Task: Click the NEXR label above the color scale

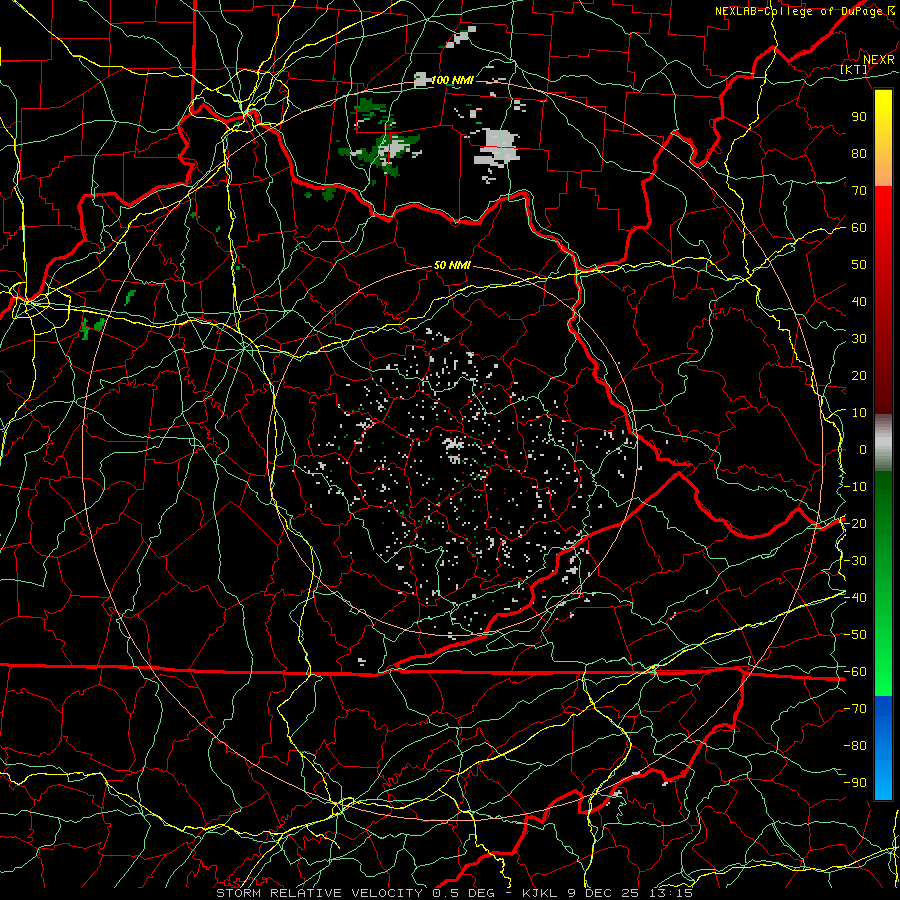Action: [878, 60]
